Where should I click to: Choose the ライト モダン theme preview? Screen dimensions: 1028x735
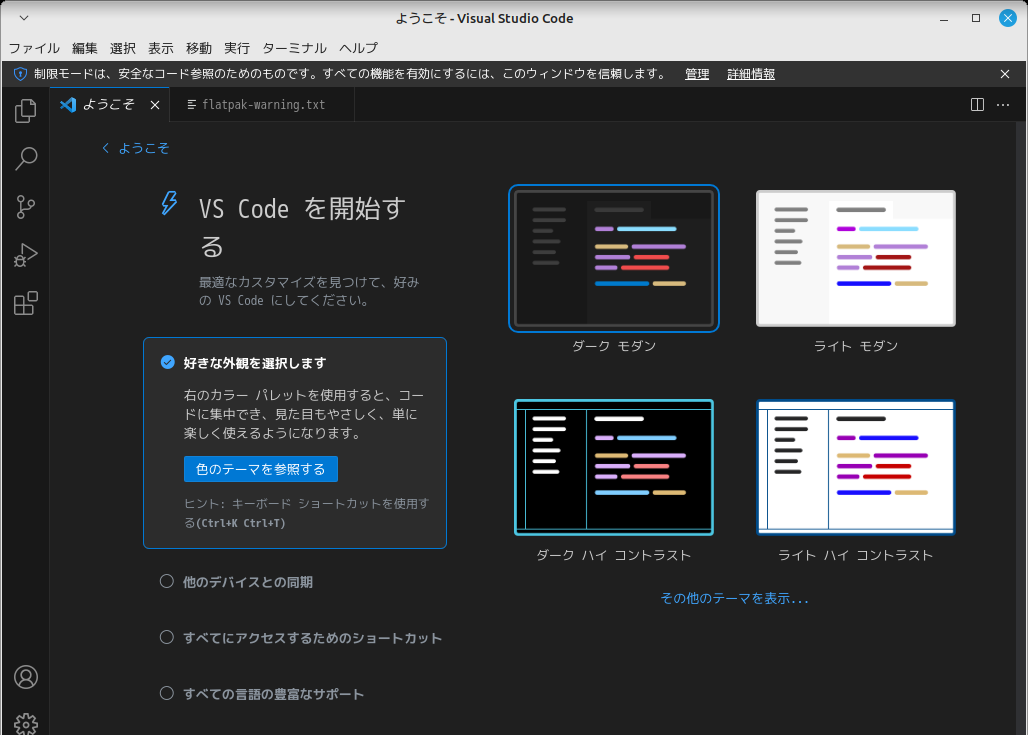tap(856, 258)
